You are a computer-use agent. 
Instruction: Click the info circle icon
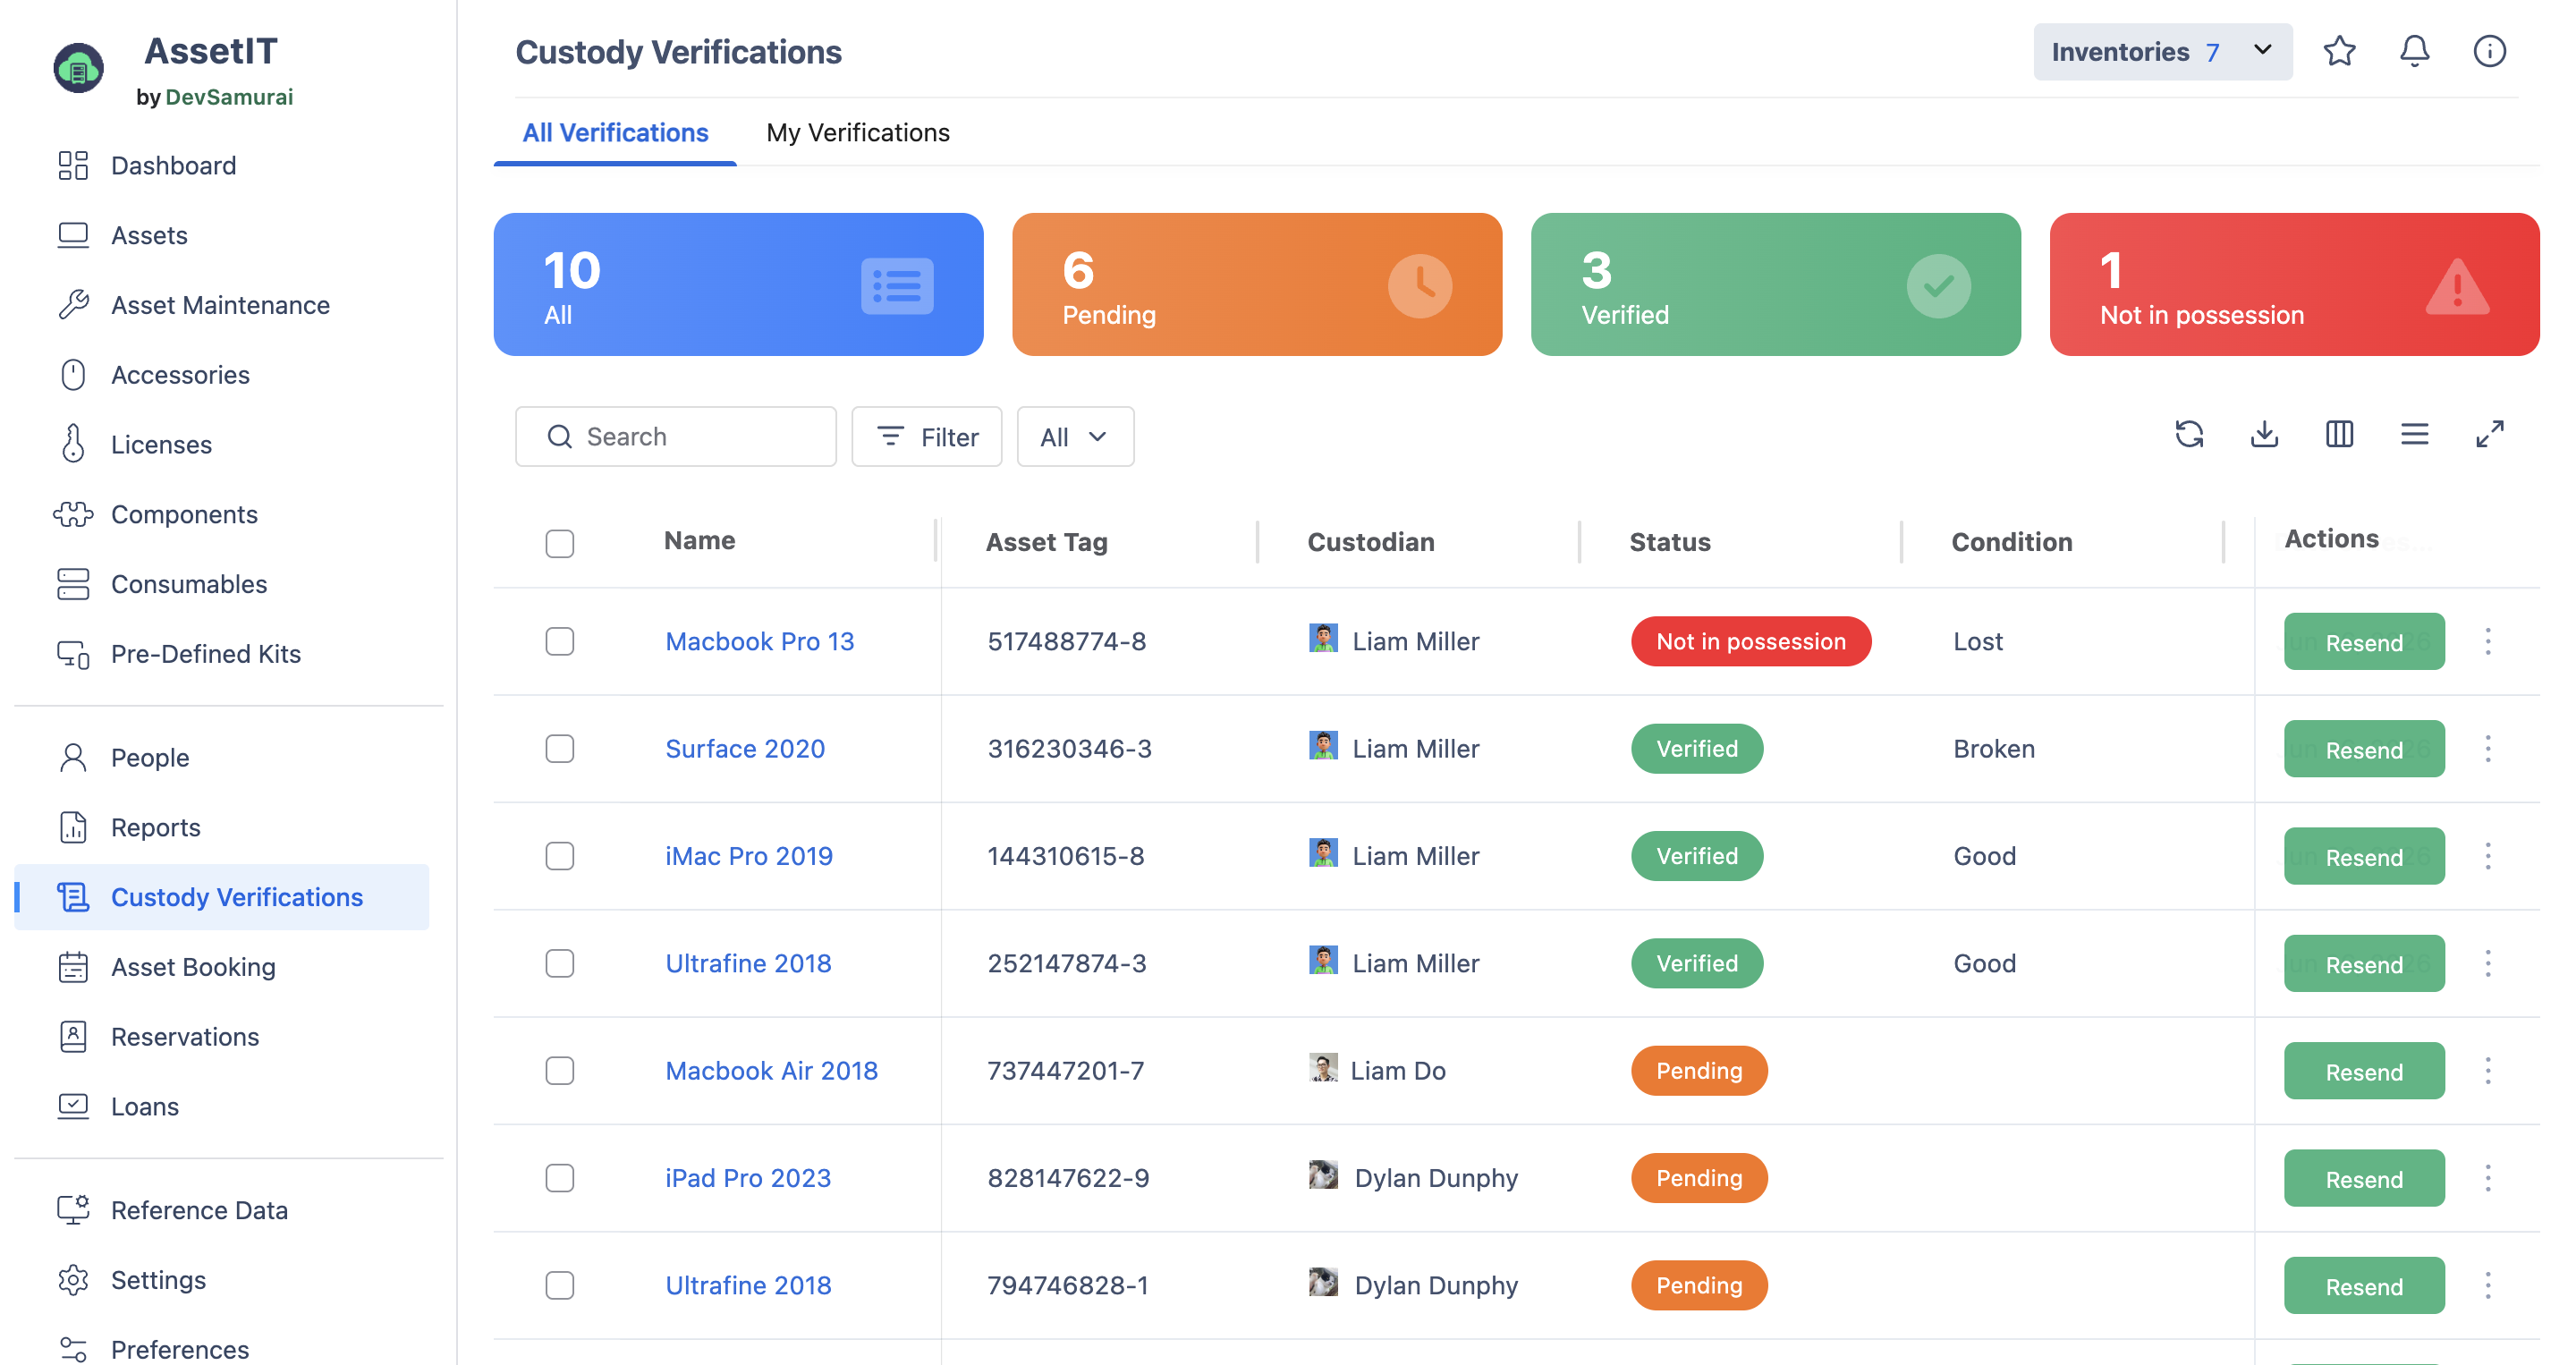(x=2489, y=51)
